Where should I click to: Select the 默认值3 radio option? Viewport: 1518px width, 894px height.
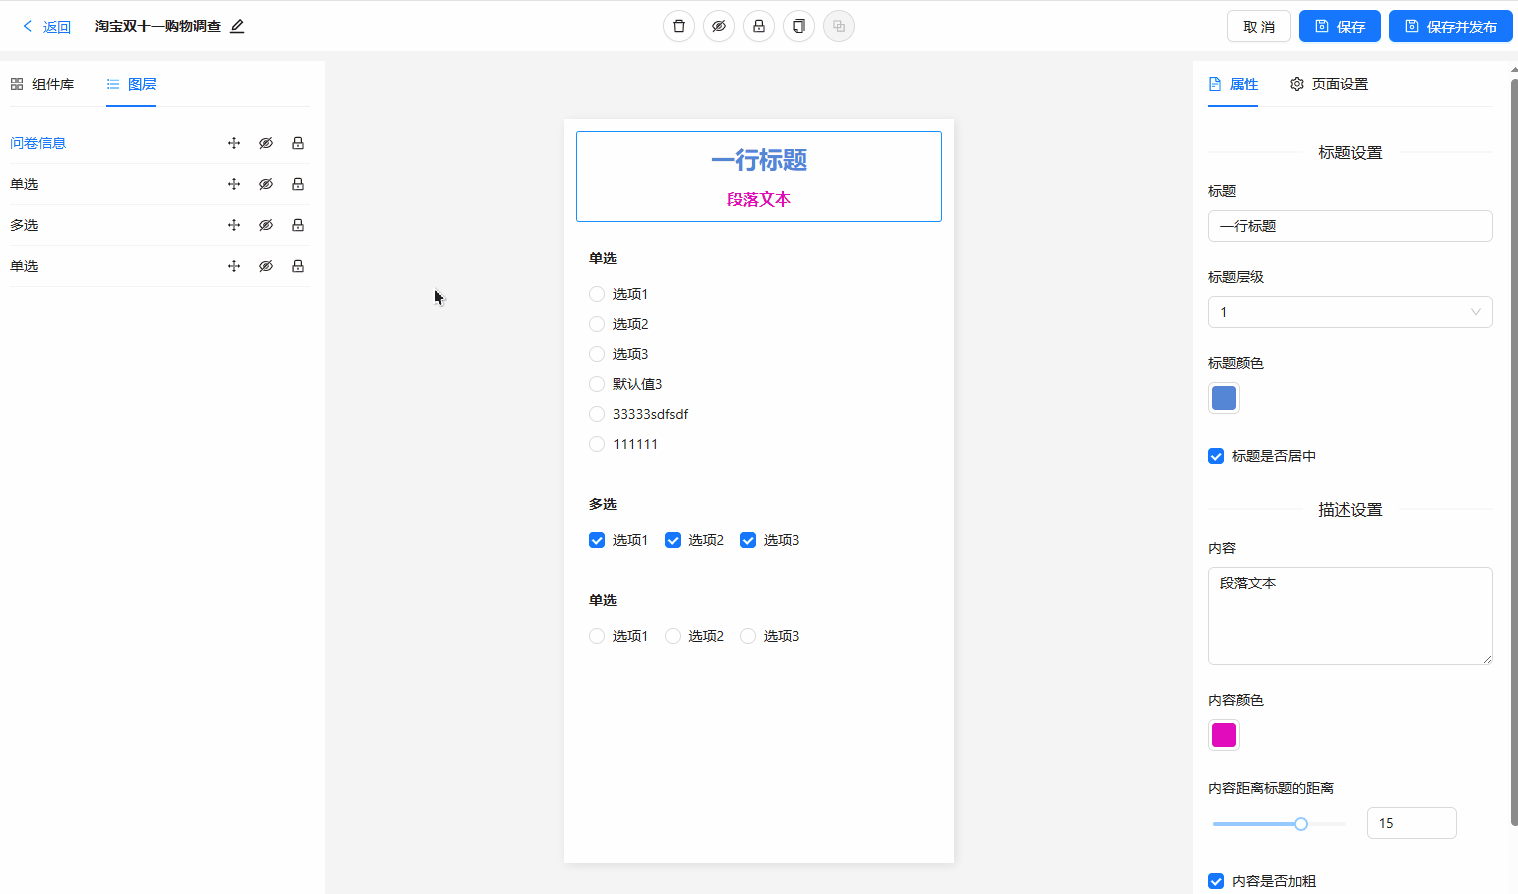coord(597,384)
